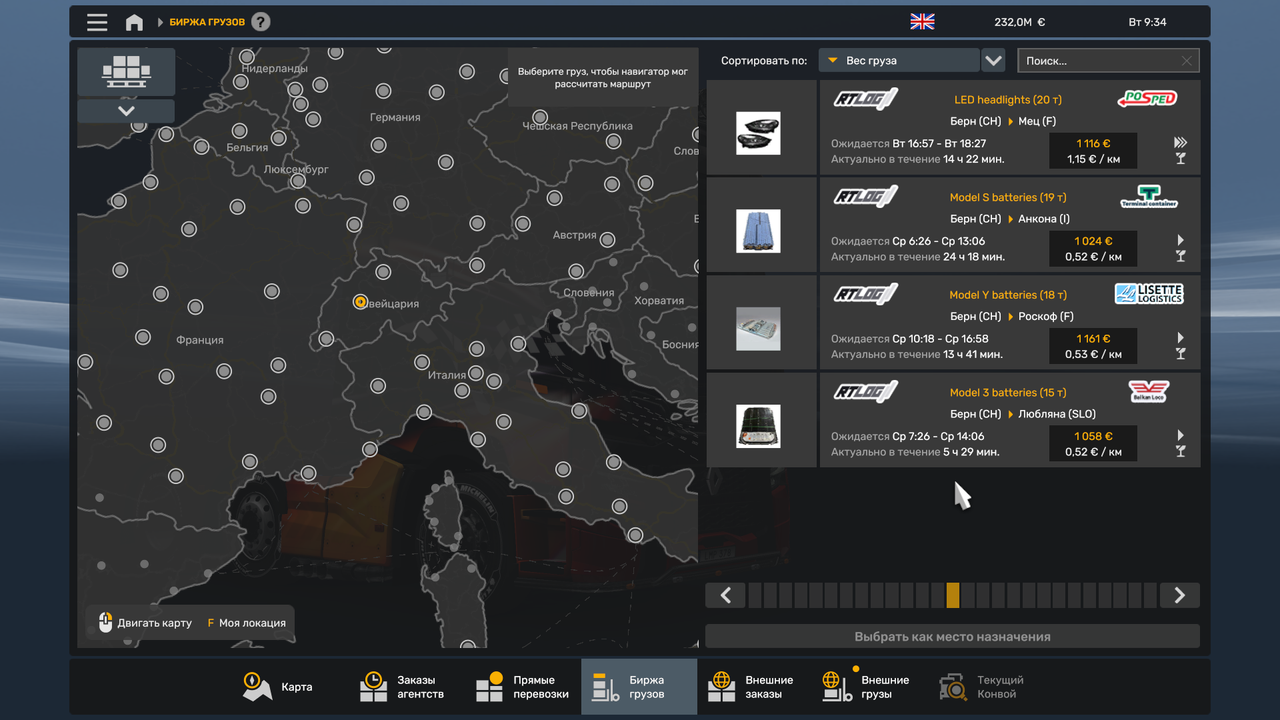Open Прямые перевозки section
1280x720 pixels.
coord(523,686)
